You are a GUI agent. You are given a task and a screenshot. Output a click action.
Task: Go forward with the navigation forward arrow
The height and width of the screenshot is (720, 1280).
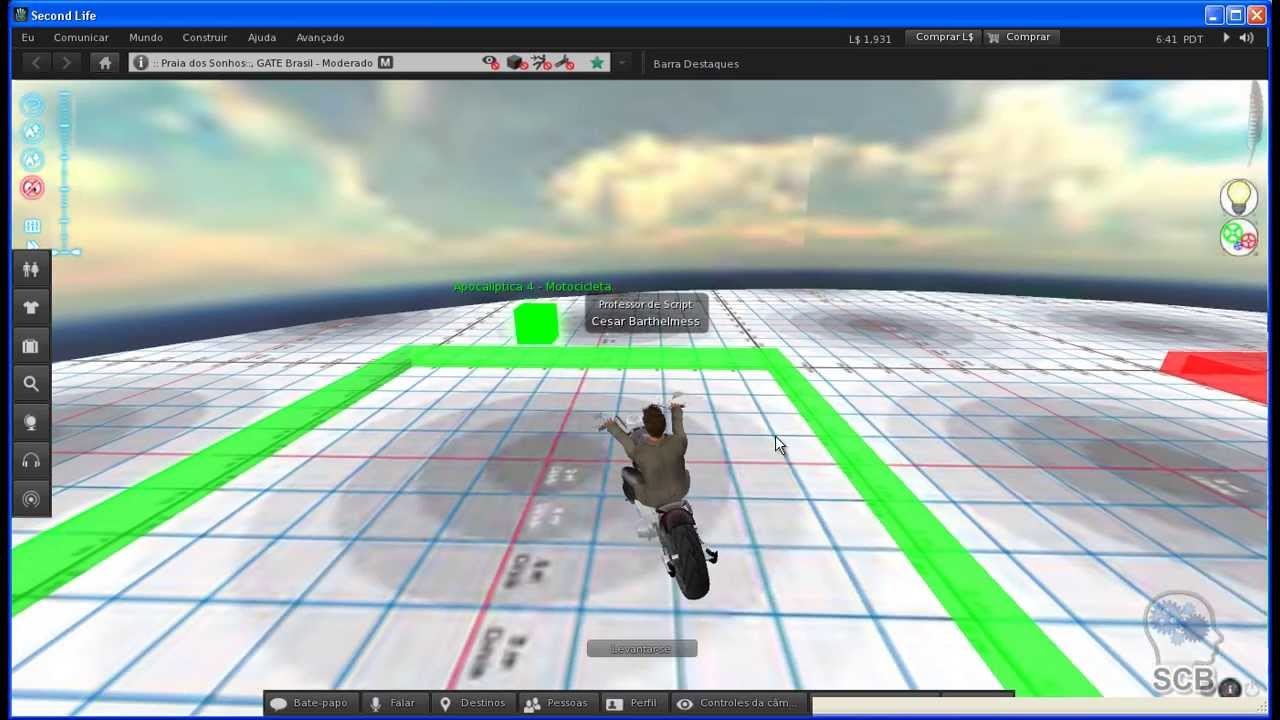[66, 63]
